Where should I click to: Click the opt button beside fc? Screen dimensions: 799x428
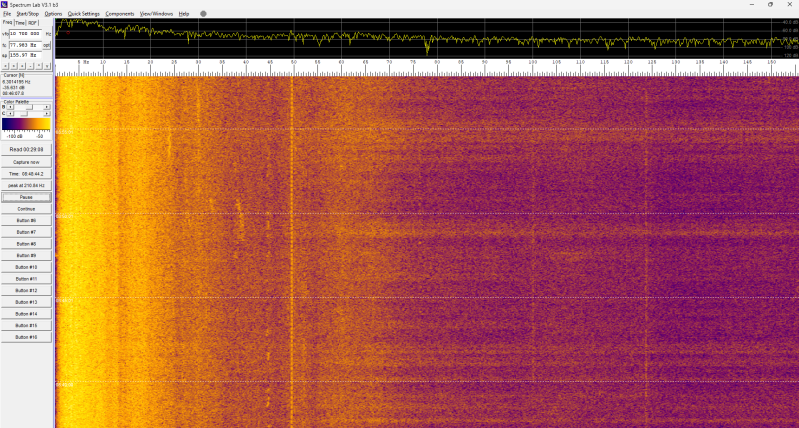coord(46,45)
